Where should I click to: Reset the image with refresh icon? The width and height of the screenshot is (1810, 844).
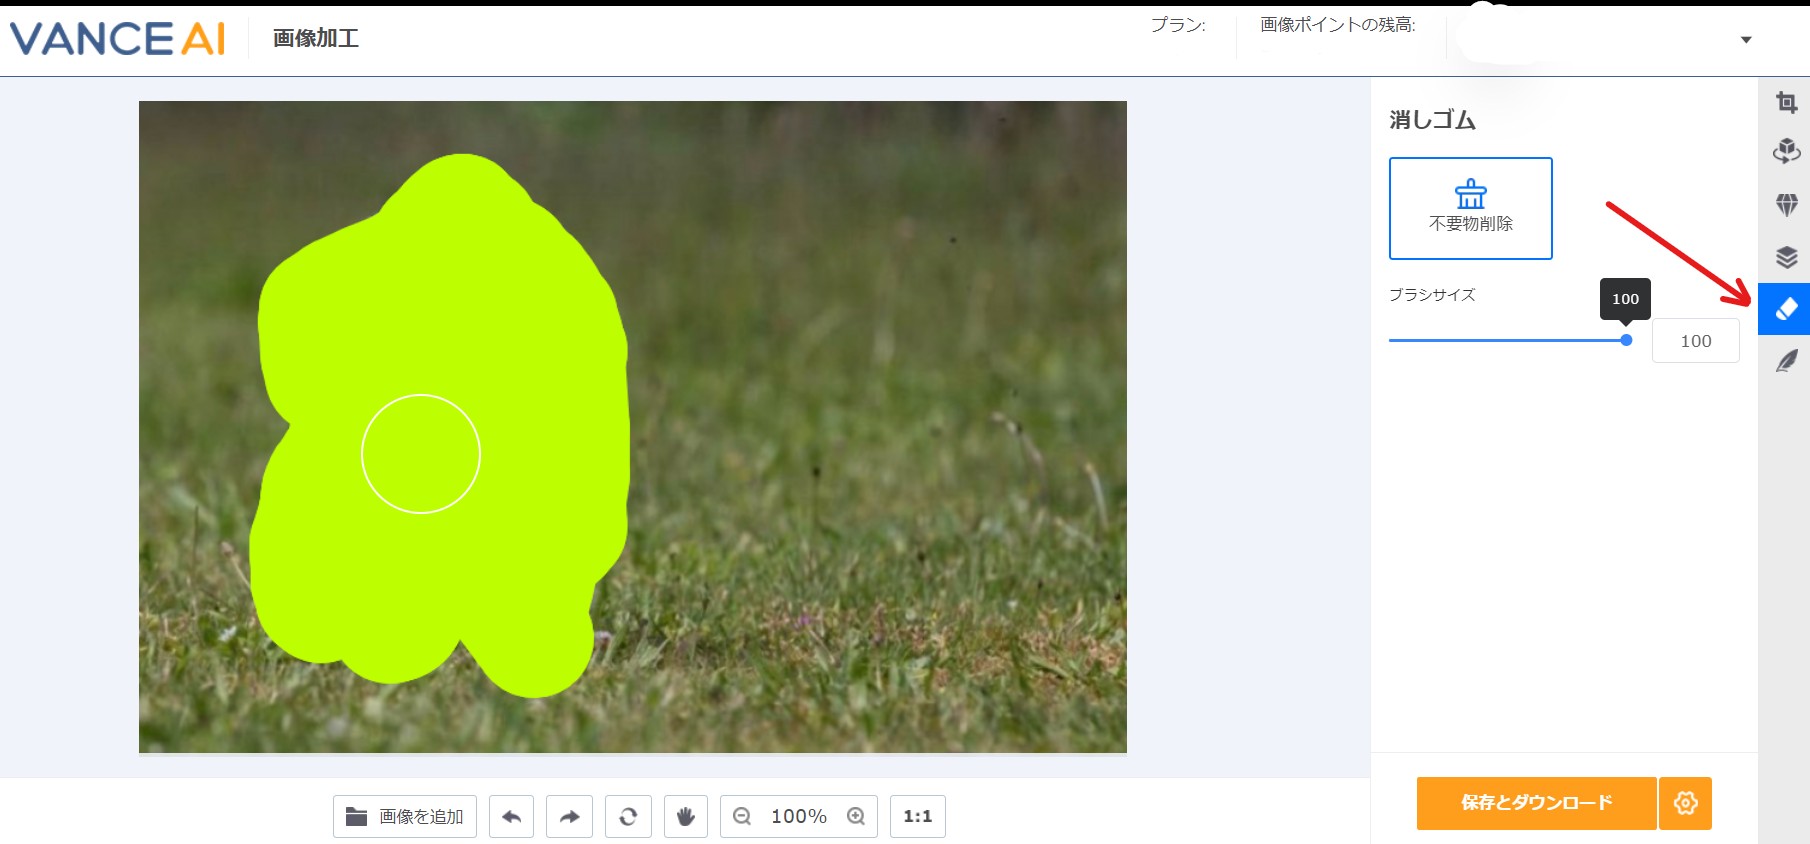[628, 817]
